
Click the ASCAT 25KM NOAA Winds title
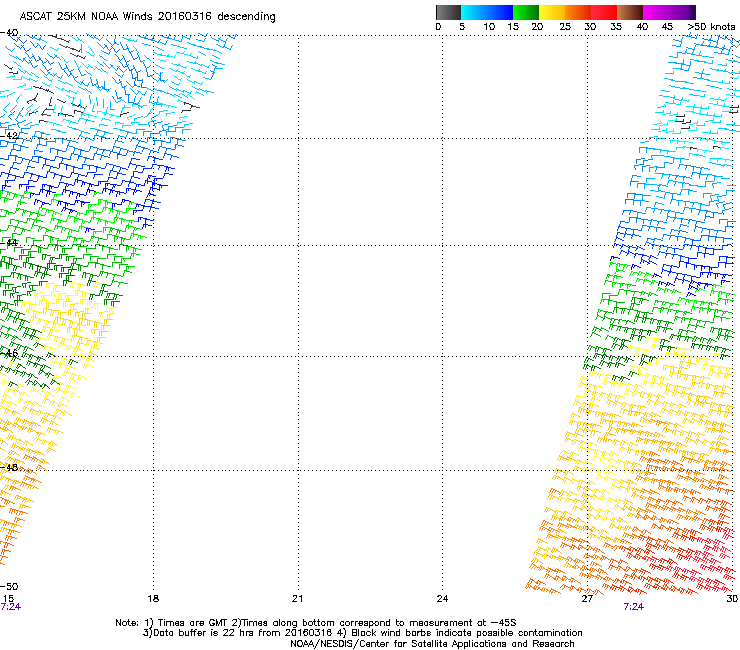147,16
